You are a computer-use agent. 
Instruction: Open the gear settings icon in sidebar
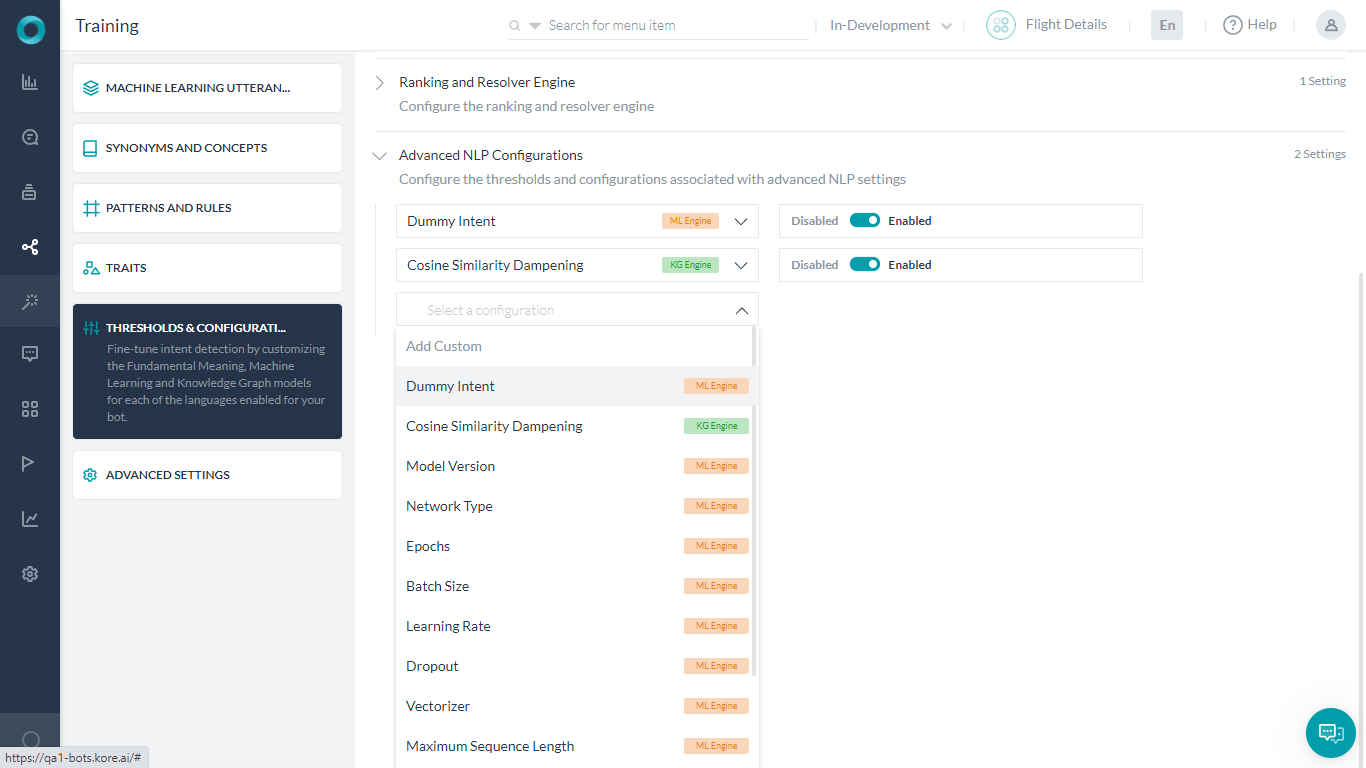coord(30,574)
